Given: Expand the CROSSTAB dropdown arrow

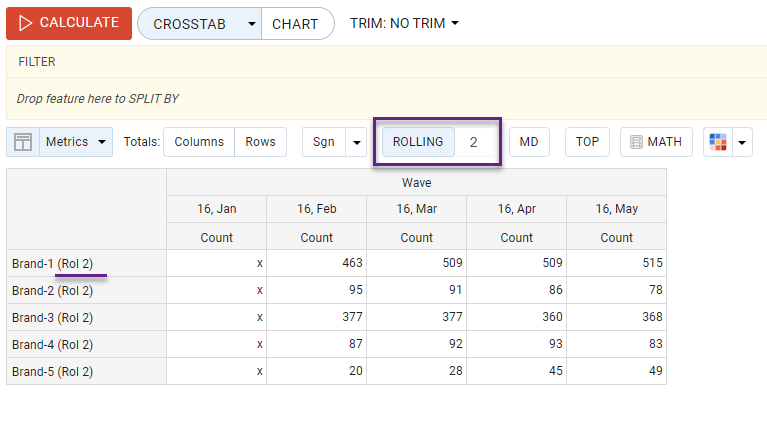Looking at the screenshot, I should pyautogui.click(x=251, y=24).
